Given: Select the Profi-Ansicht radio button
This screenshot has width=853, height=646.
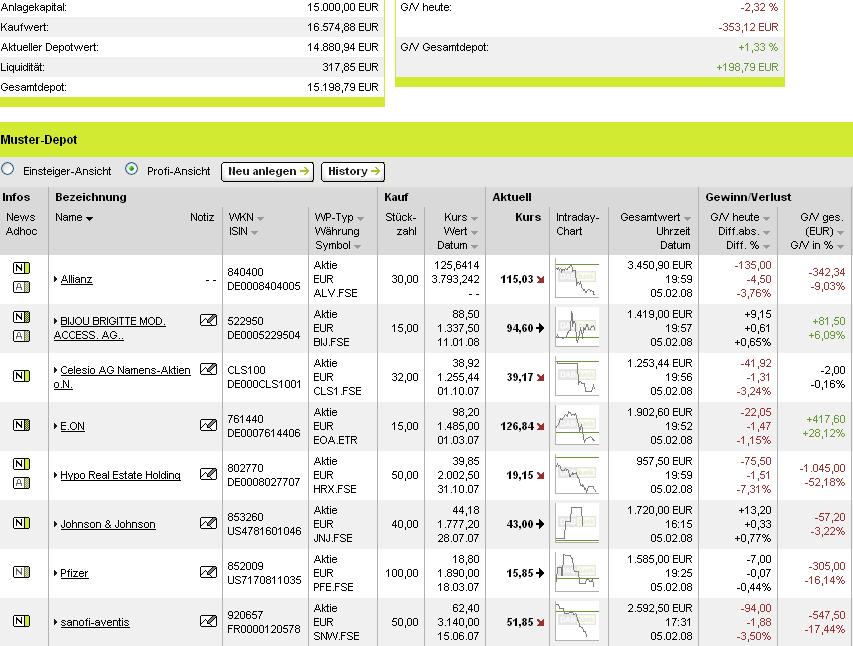Looking at the screenshot, I should click(x=131, y=169).
